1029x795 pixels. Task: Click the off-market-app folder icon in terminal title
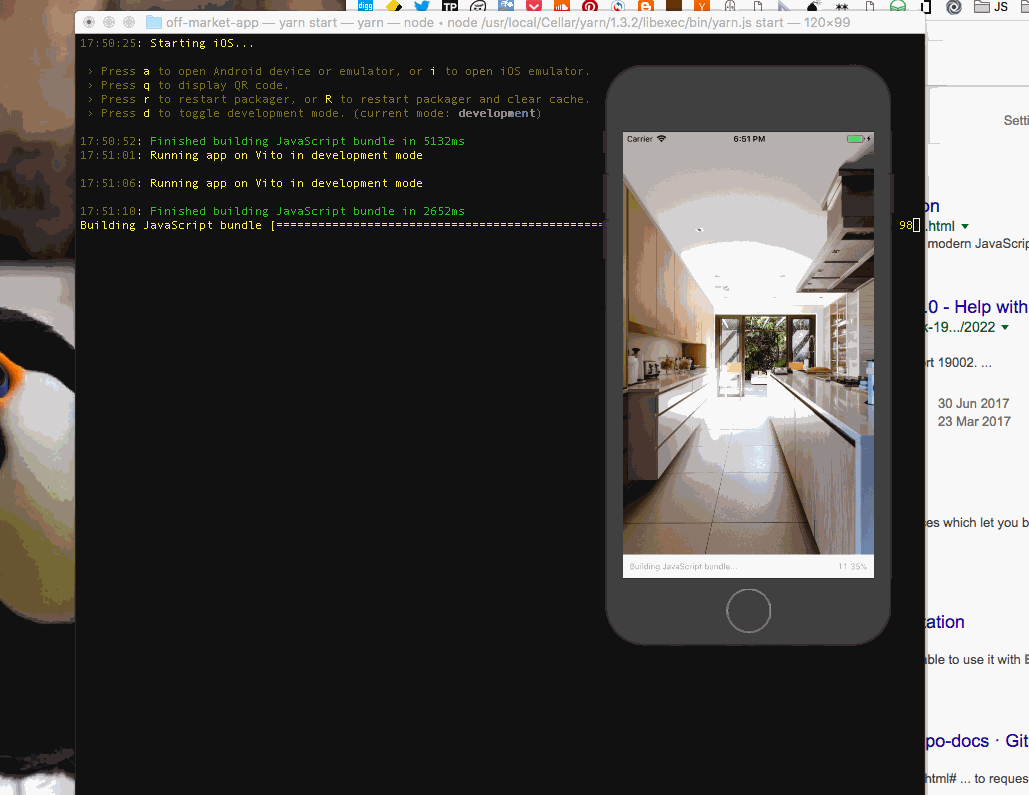pyautogui.click(x=154, y=22)
